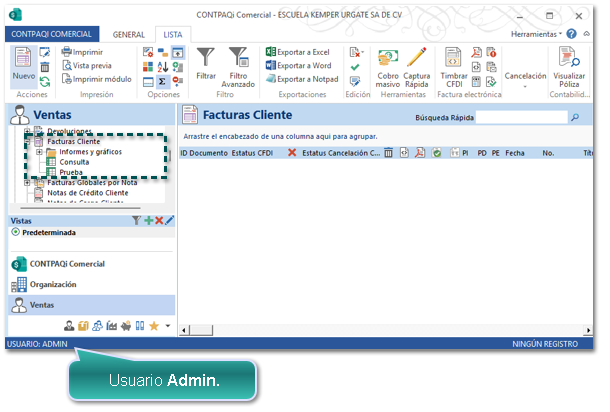Add a new view with green plus

pyautogui.click(x=148, y=221)
